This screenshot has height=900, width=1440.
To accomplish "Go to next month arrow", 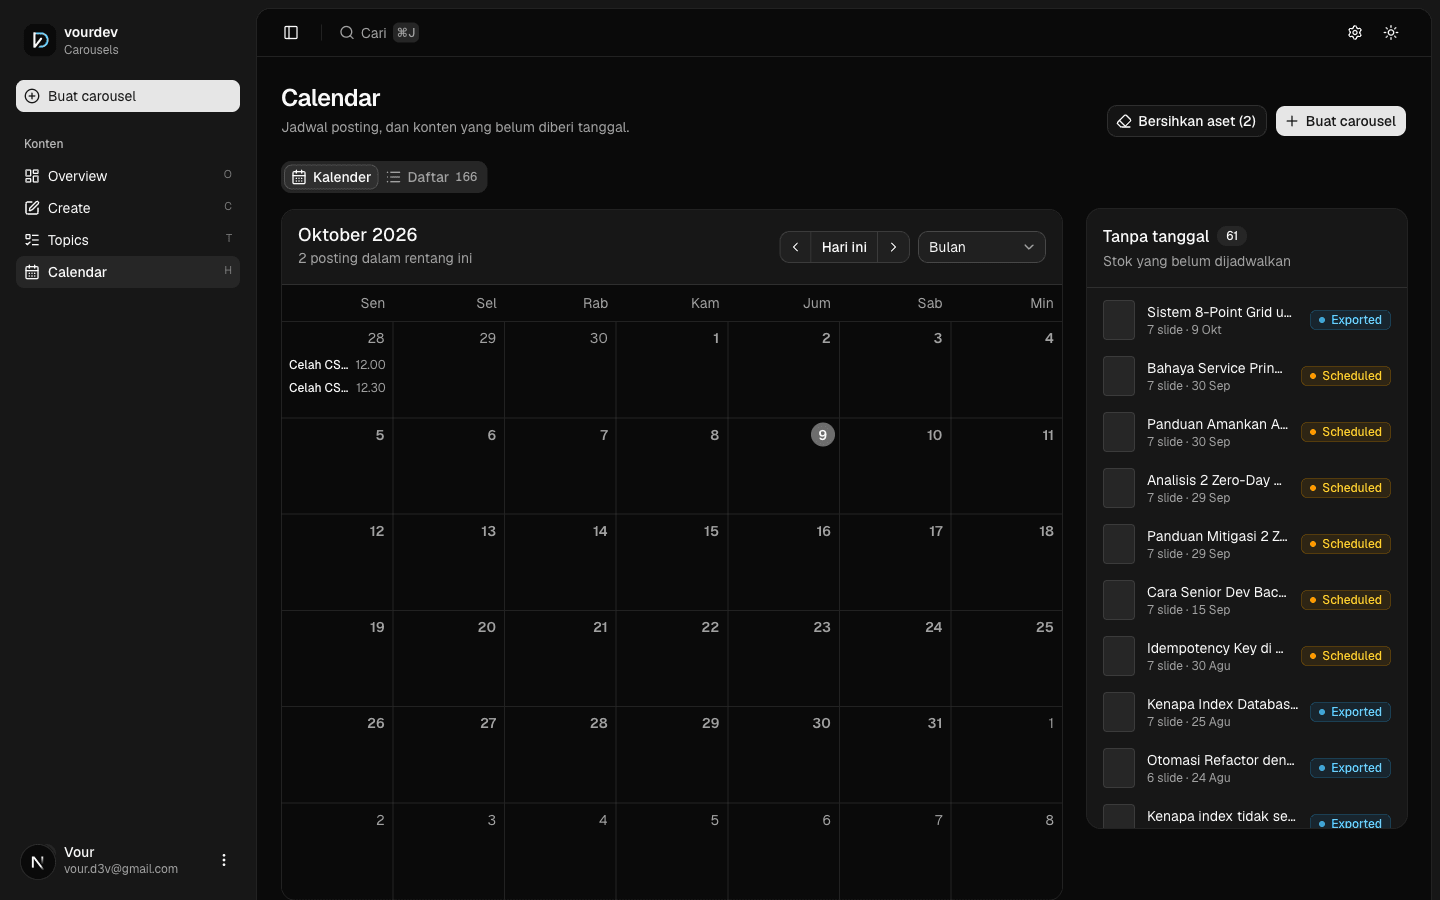I will pos(894,247).
